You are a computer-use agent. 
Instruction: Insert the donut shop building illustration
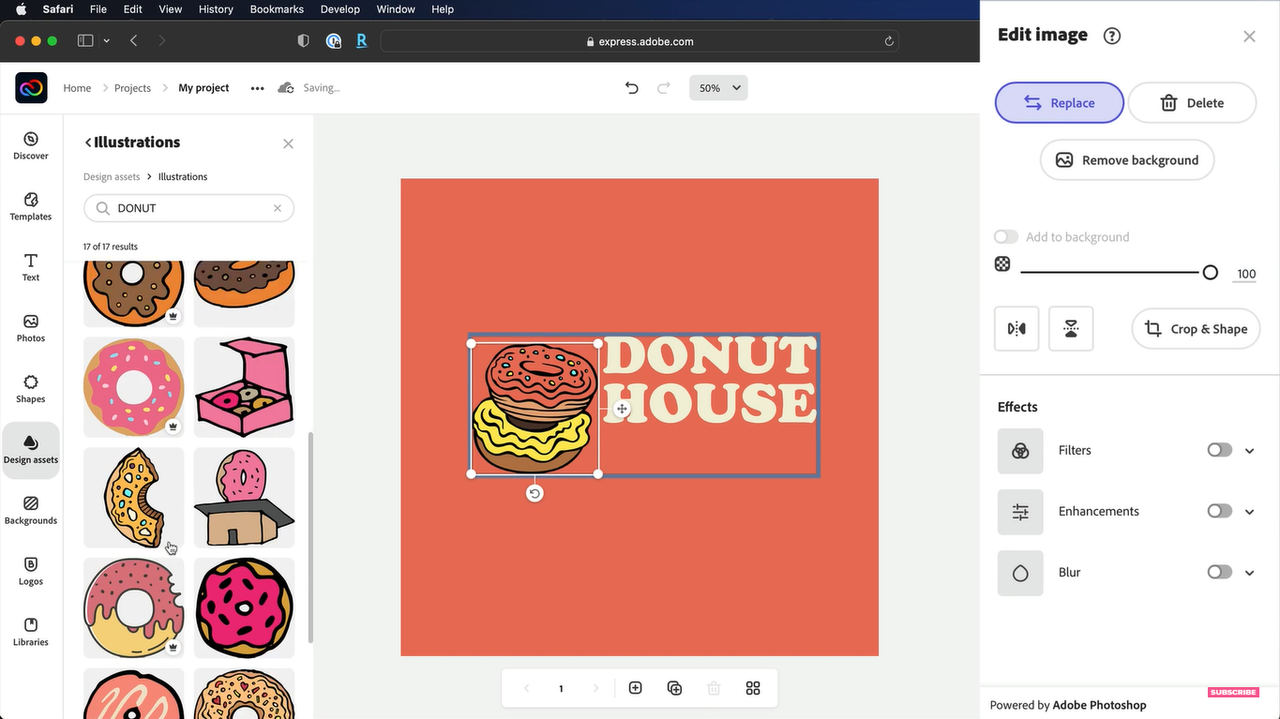coord(244,497)
